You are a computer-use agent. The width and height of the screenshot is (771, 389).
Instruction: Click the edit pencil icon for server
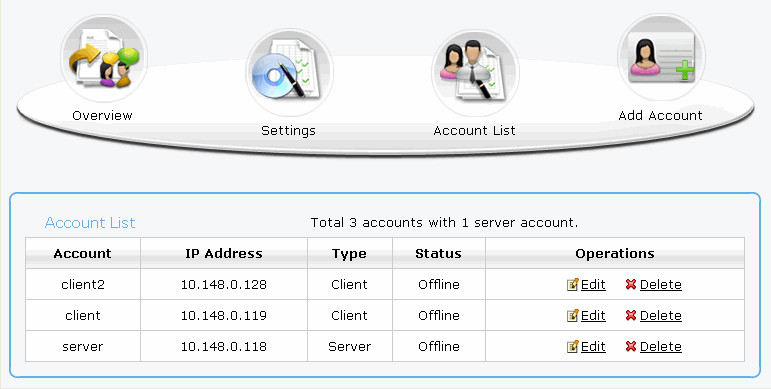point(572,346)
